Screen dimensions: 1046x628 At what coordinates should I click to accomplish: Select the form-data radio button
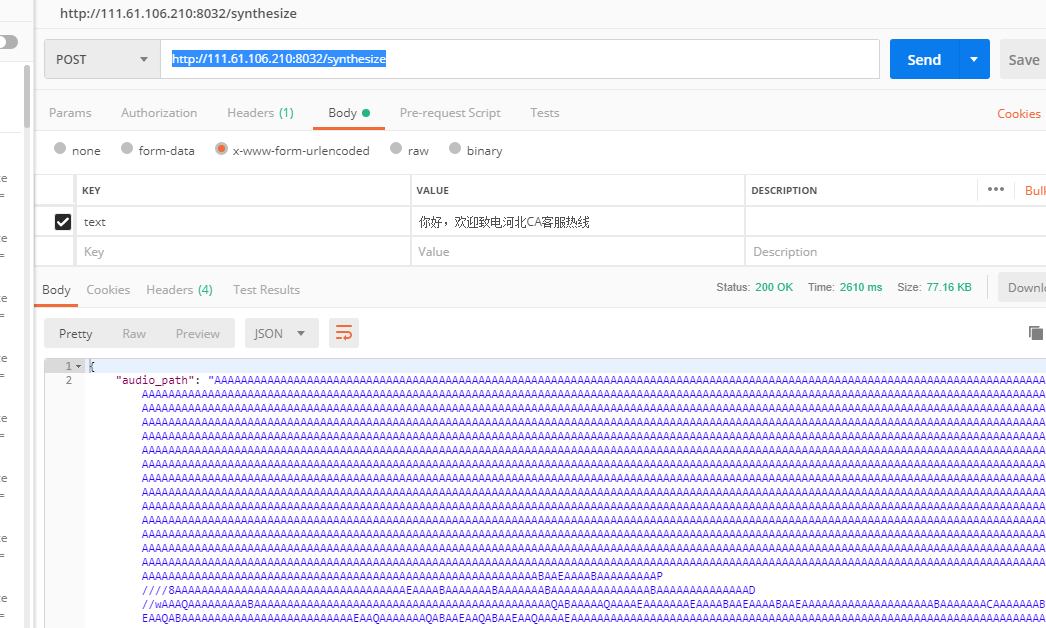[x=127, y=149]
